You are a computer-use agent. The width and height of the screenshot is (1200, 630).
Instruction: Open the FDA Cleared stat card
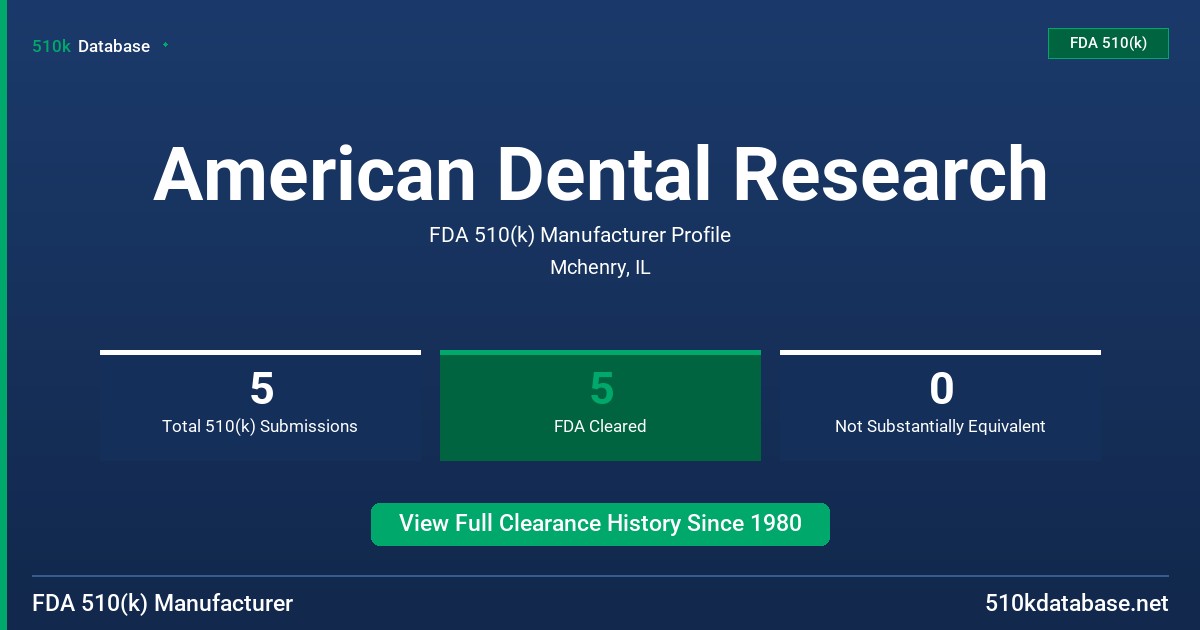point(600,405)
